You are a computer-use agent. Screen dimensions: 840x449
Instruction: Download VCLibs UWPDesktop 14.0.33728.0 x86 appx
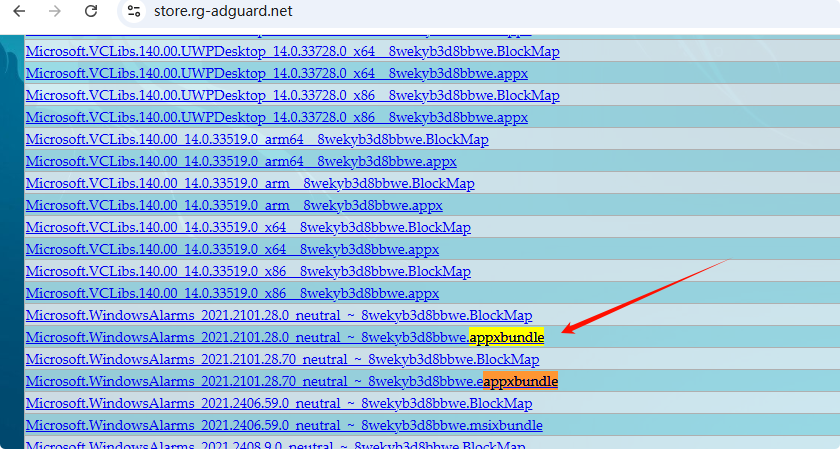[276, 117]
